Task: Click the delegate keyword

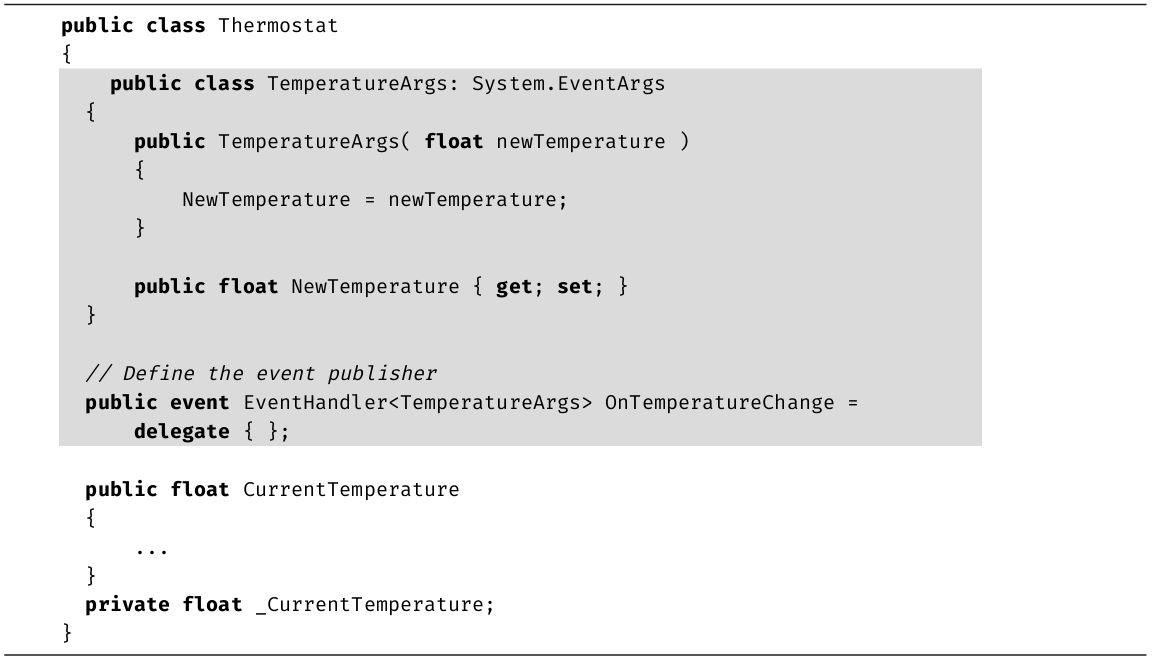Action: coord(181,432)
